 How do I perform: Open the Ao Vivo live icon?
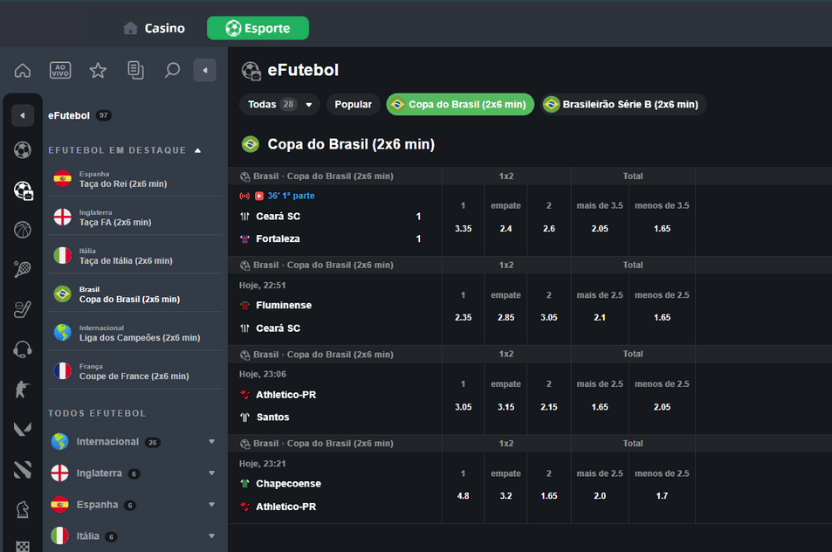click(60, 70)
